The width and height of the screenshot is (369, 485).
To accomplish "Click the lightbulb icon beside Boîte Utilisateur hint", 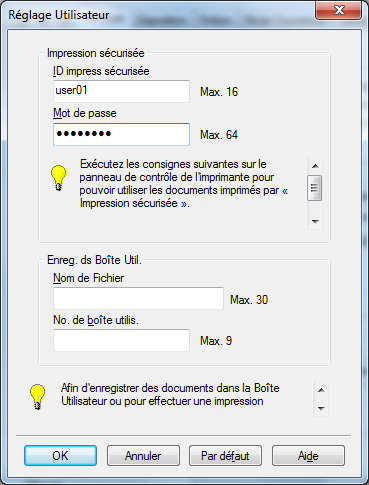I will (38, 397).
